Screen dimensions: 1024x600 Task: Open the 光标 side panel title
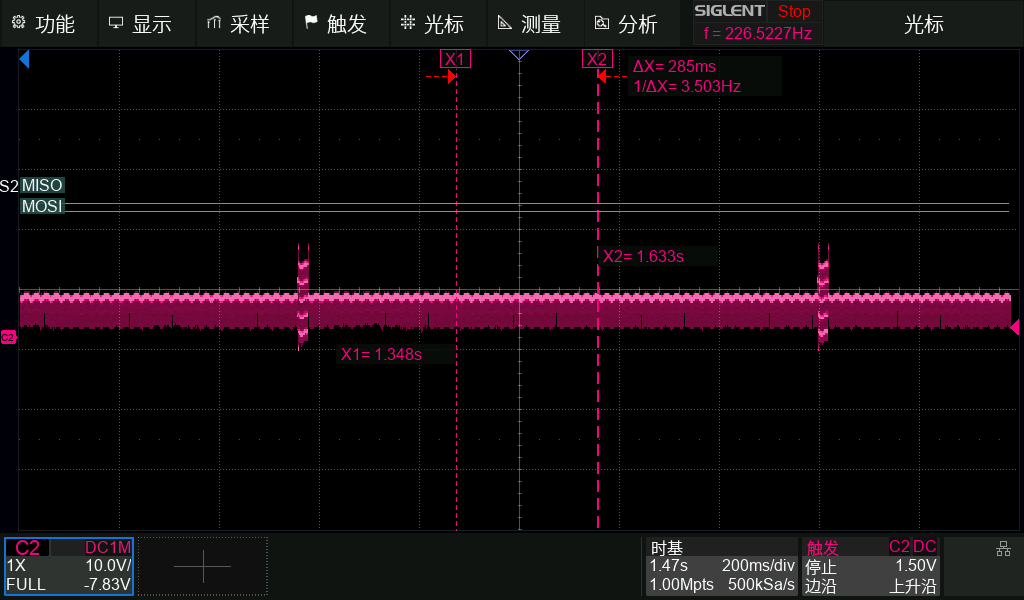point(923,24)
